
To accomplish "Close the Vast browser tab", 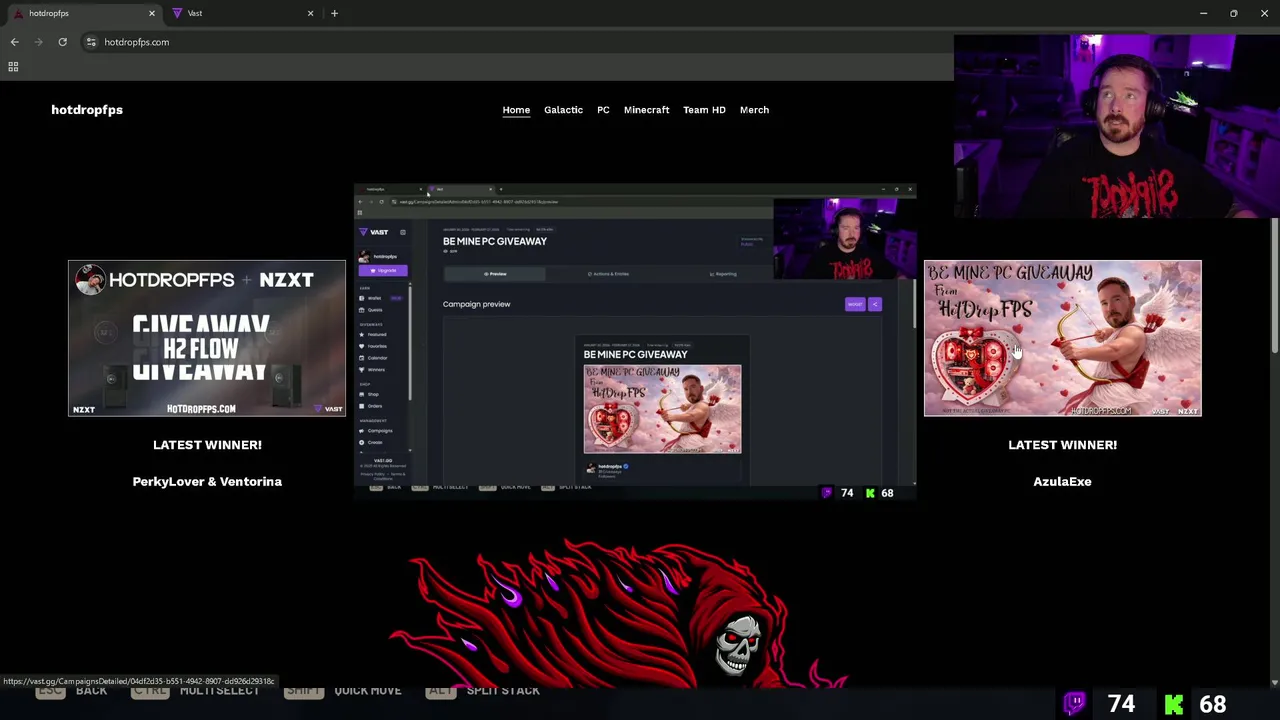I will point(310,13).
